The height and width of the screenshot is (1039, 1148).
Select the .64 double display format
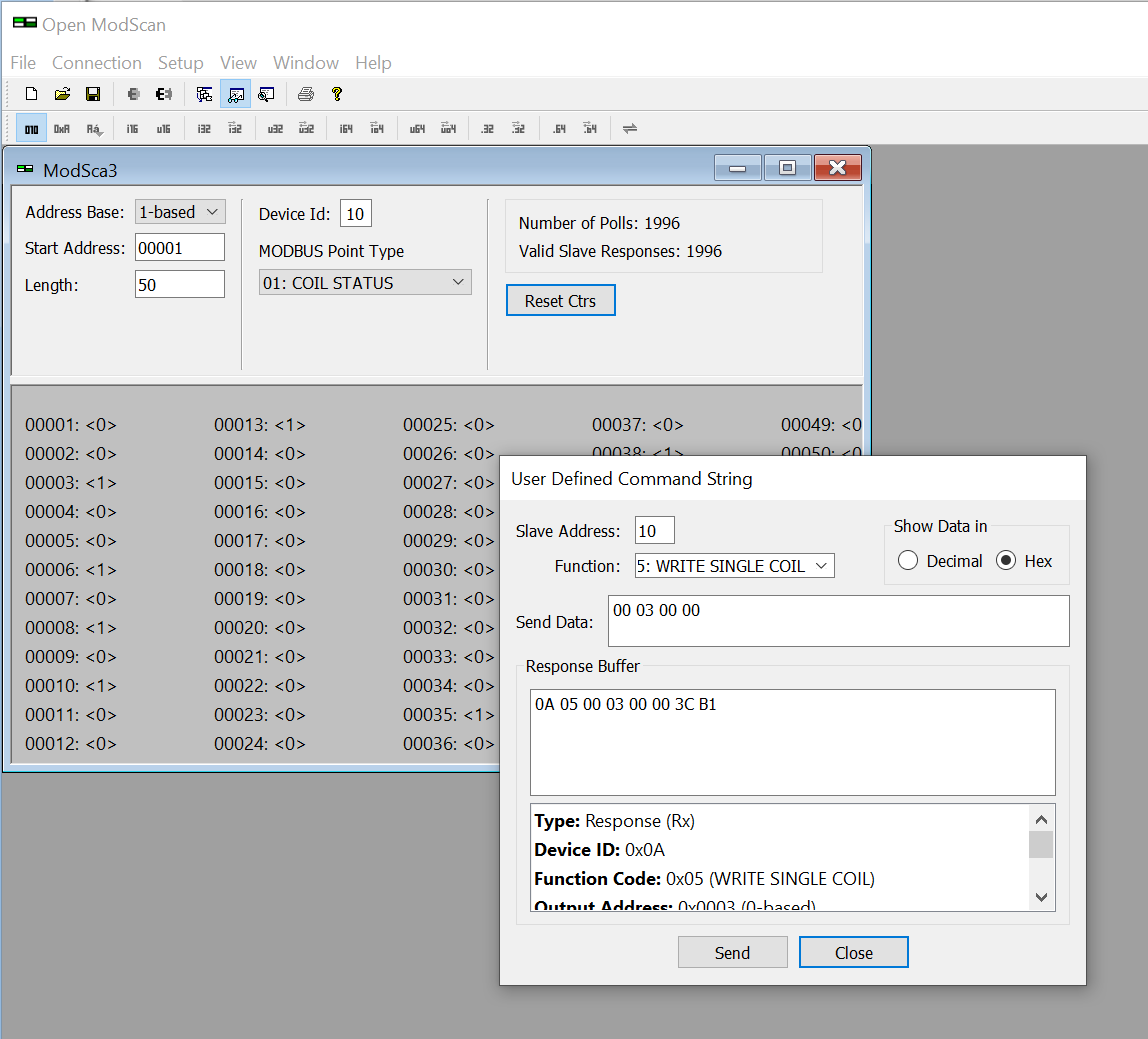(559, 129)
